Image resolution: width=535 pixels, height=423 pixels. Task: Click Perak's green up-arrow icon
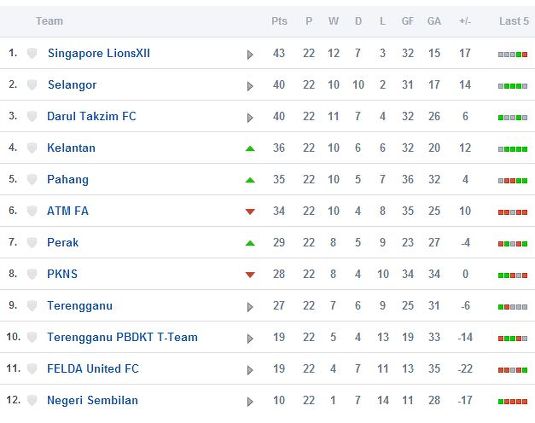pos(250,243)
